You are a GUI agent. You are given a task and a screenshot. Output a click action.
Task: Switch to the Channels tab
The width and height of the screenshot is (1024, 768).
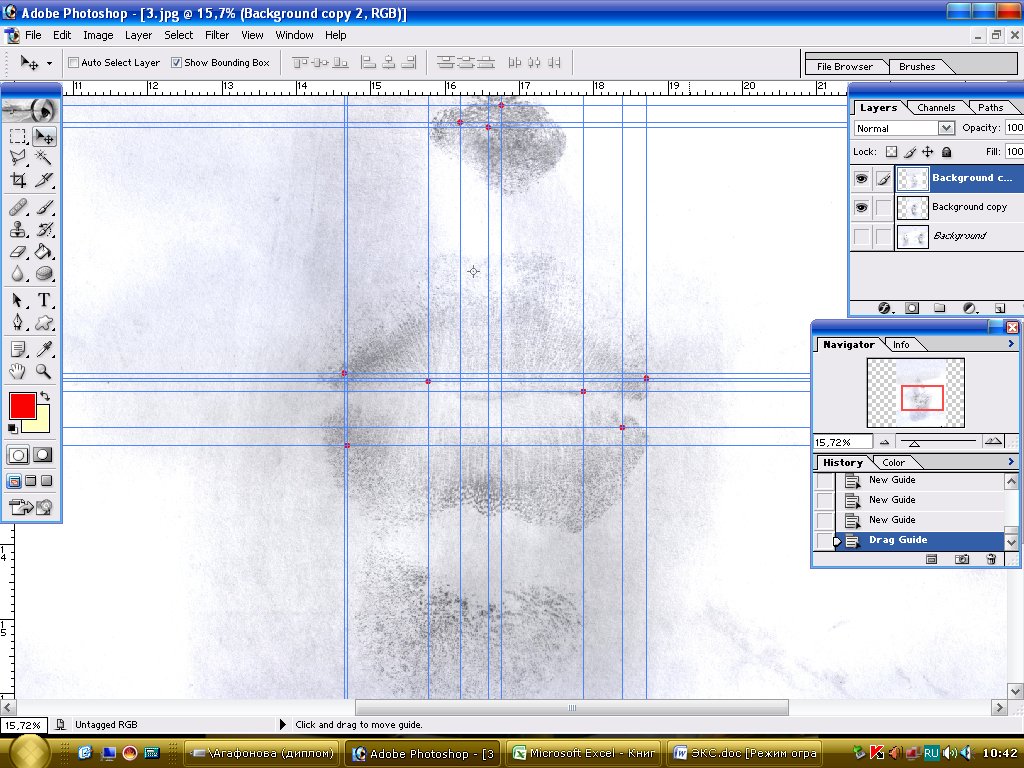pos(936,107)
